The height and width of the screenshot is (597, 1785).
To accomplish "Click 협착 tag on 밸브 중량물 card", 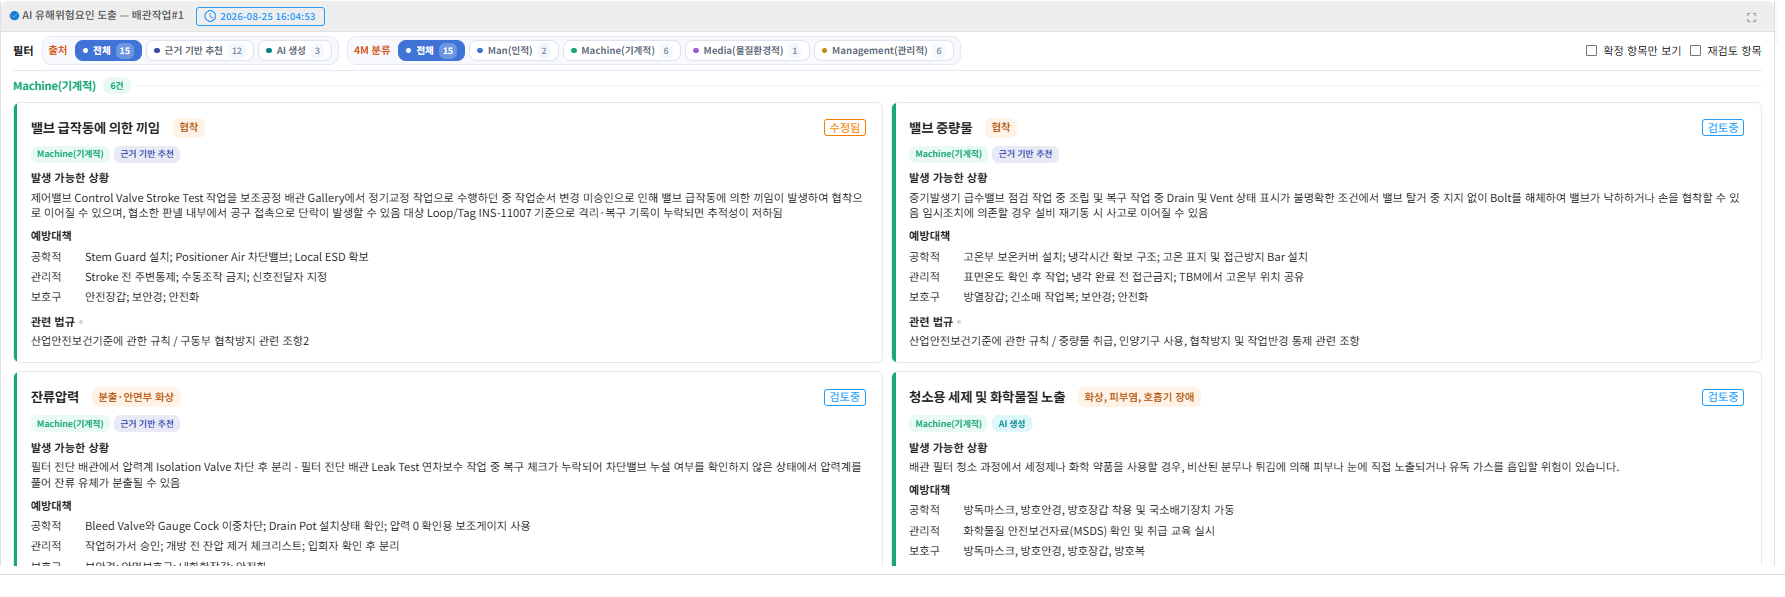I will pos(1001,127).
